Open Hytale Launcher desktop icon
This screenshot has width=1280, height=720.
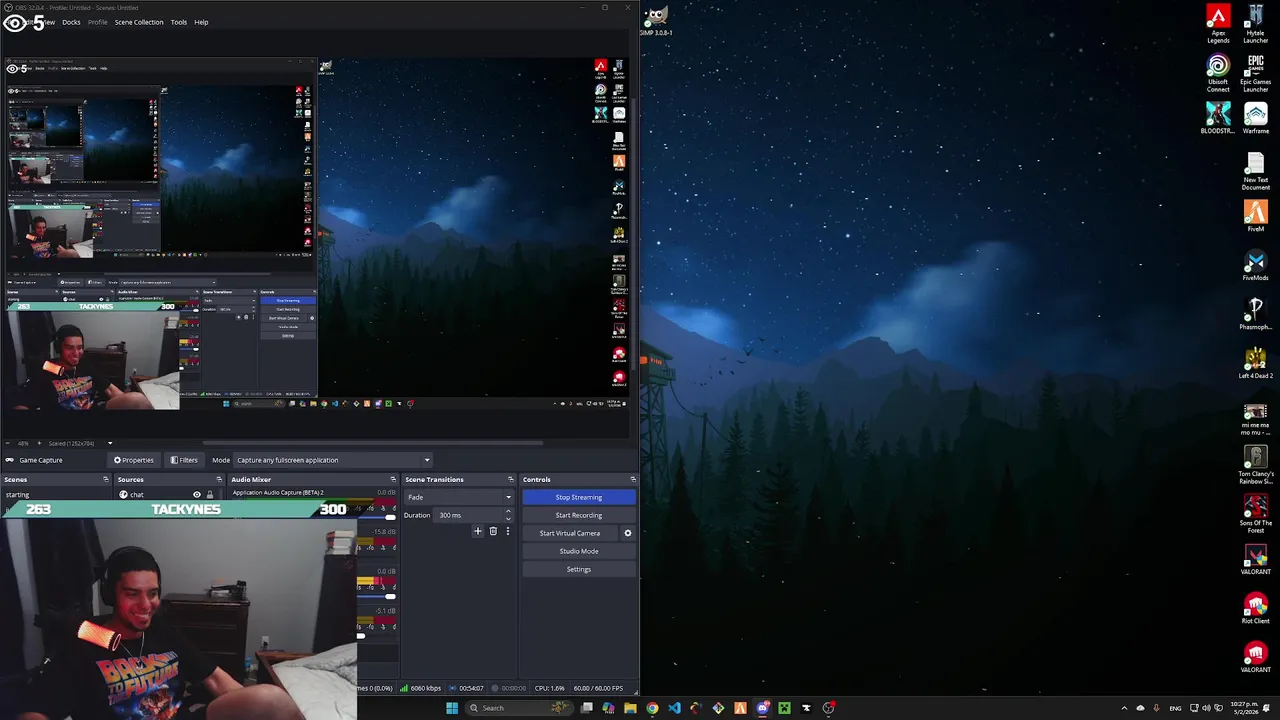click(1256, 24)
